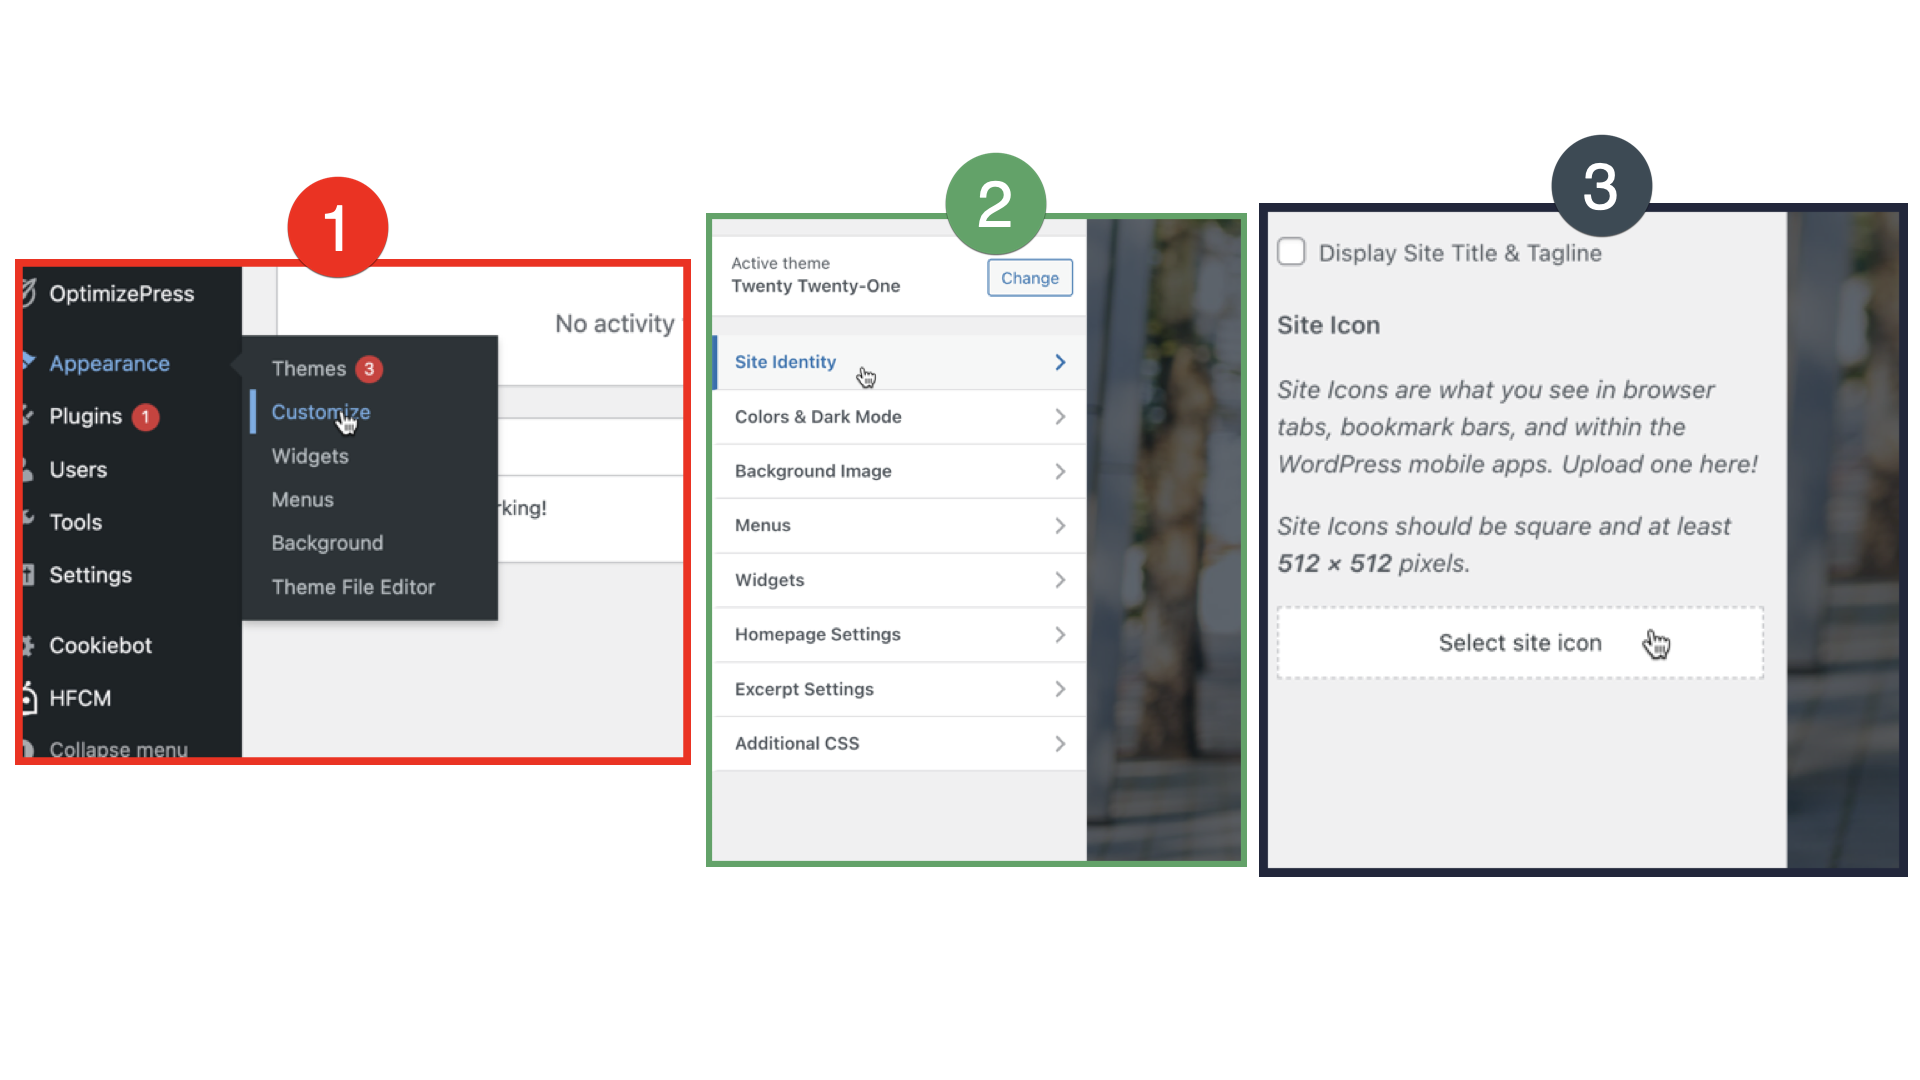Click the OptimizePress logo icon
Image resolution: width=1920 pixels, height=1080 pixels.
(29, 293)
